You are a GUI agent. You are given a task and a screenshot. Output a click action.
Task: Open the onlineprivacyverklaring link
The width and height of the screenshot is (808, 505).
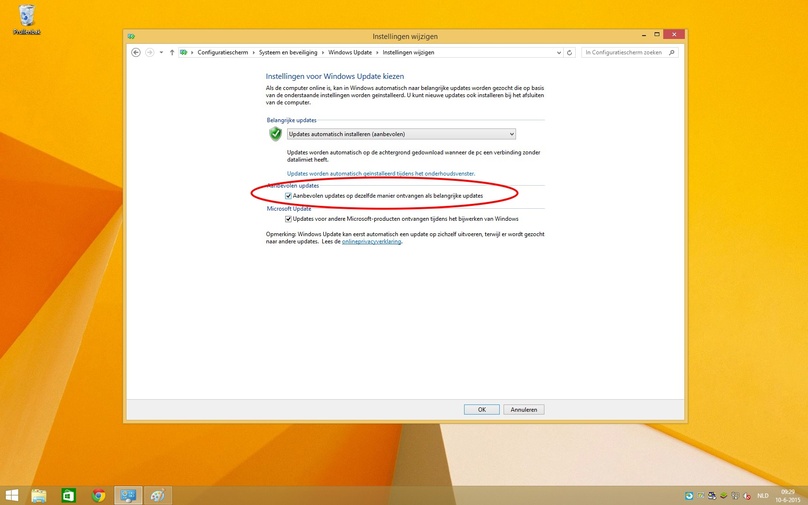point(372,241)
